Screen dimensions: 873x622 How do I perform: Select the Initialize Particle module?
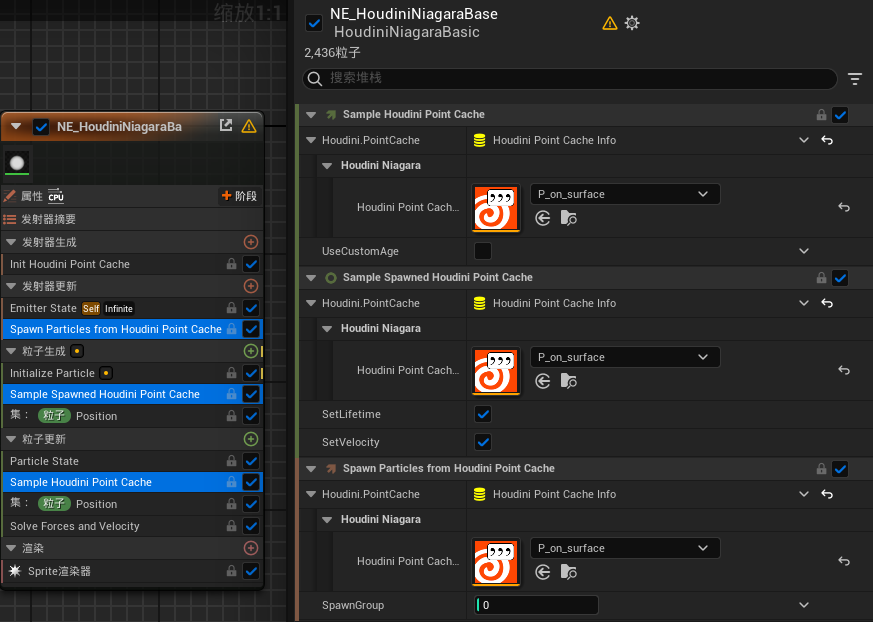[133, 373]
